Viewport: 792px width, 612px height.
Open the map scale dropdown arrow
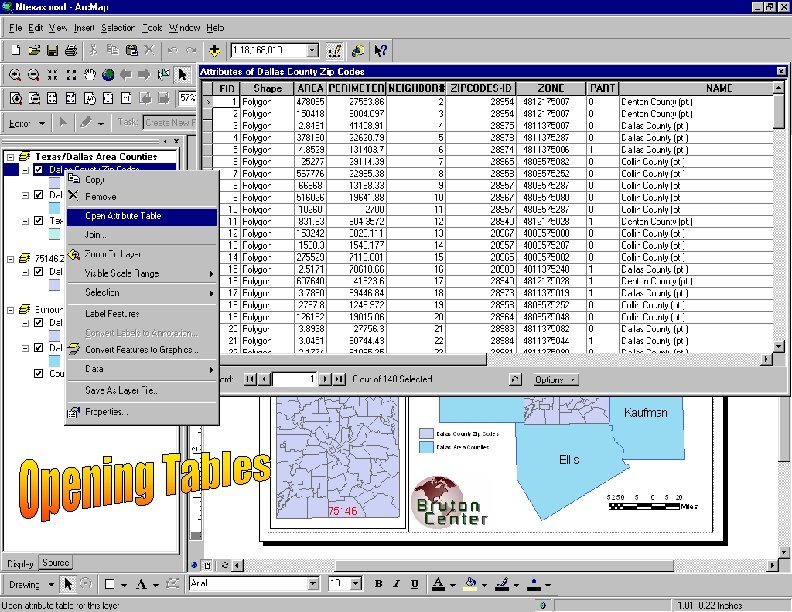click(x=313, y=50)
